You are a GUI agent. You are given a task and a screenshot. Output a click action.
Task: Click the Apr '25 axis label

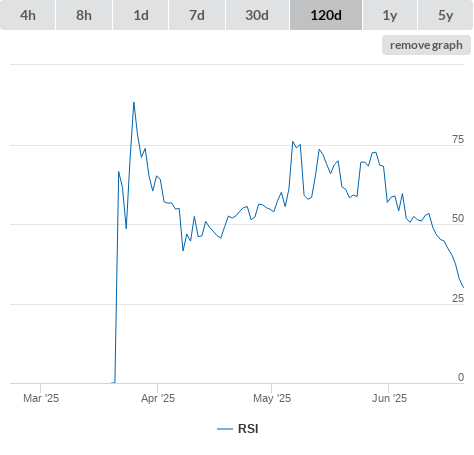click(158, 398)
